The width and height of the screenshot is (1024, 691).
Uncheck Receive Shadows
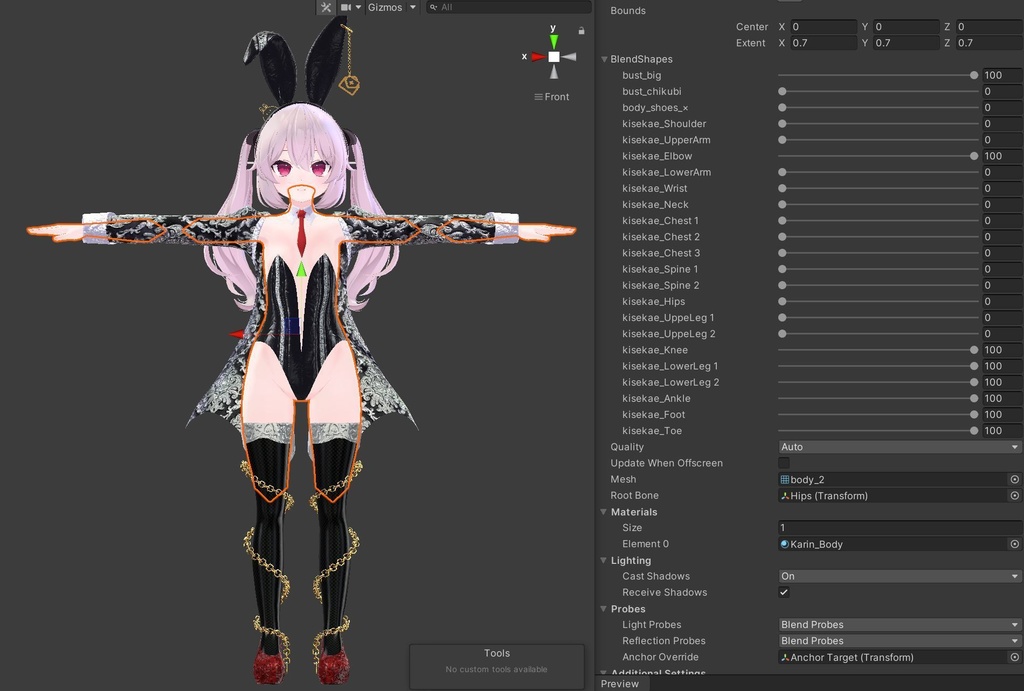click(783, 592)
